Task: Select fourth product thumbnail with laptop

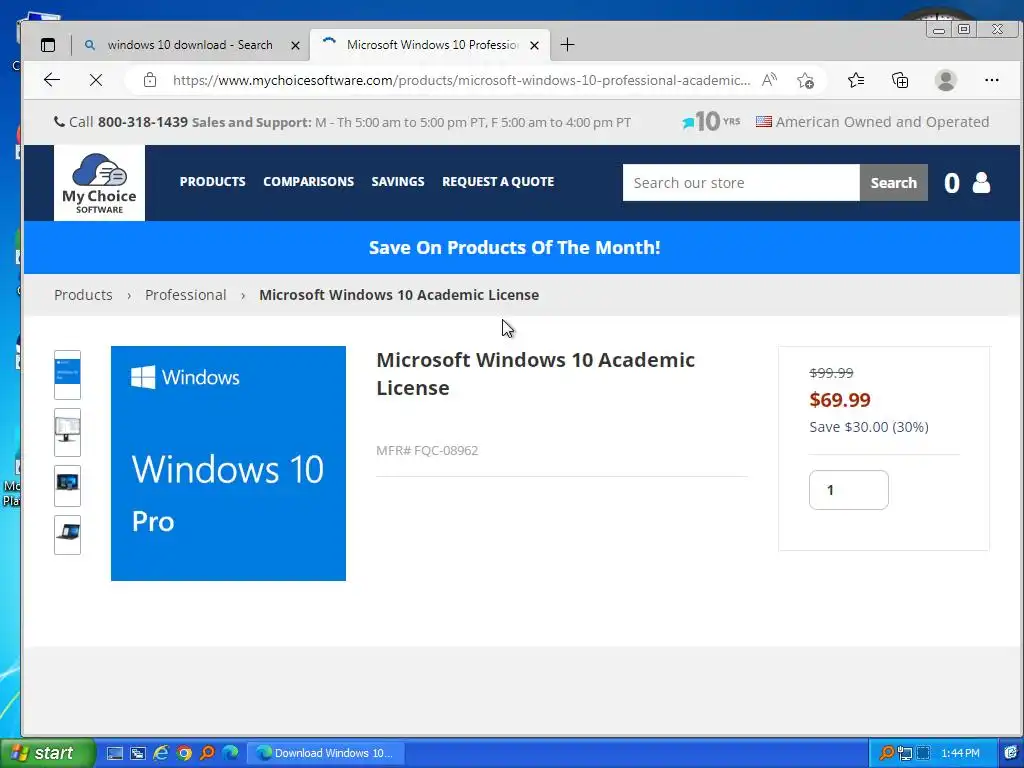Action: coord(67,534)
